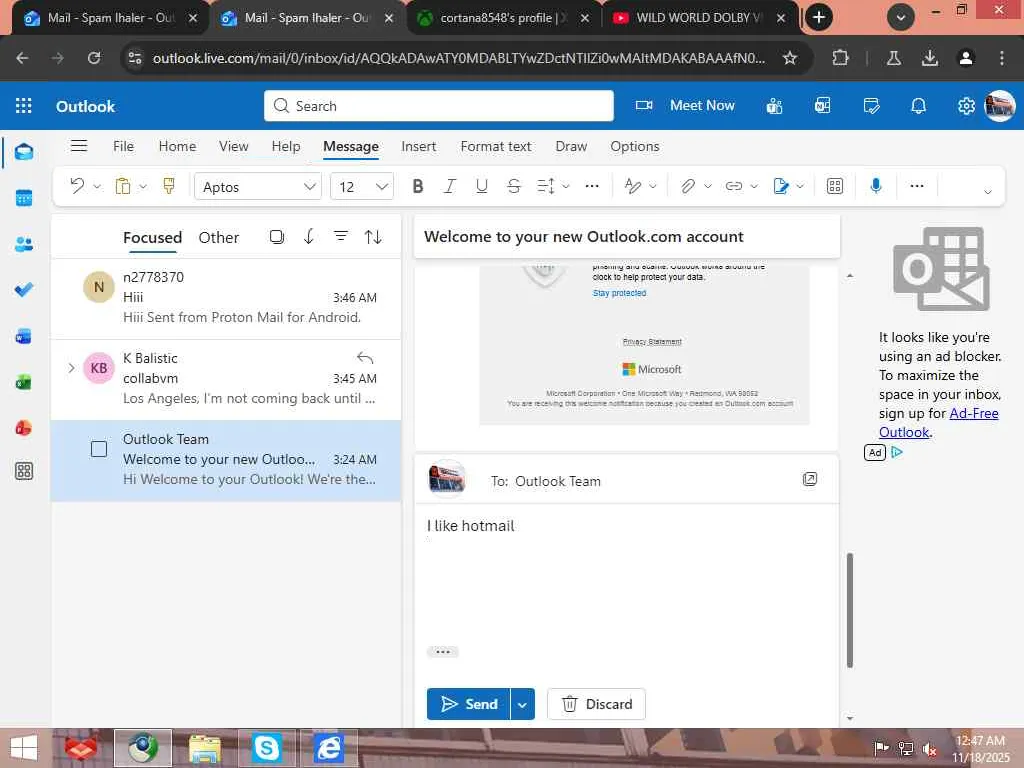Click the Signature pen icon
The height and width of the screenshot is (768, 1024).
pos(780,186)
